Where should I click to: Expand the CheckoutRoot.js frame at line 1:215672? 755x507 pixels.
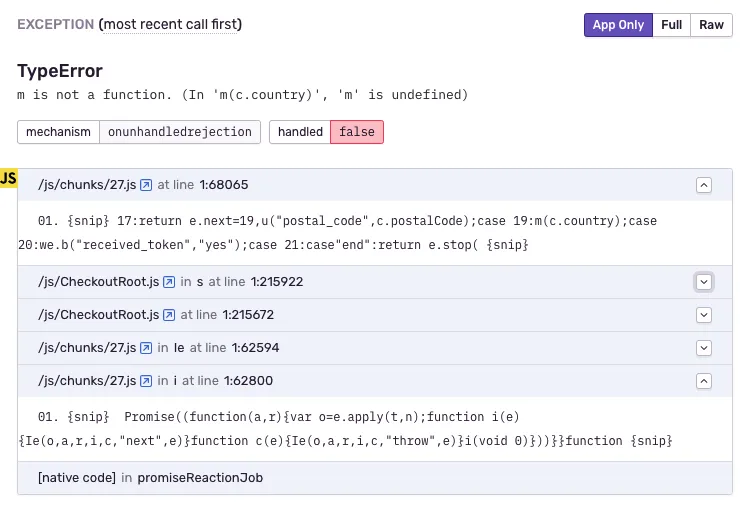pos(704,315)
